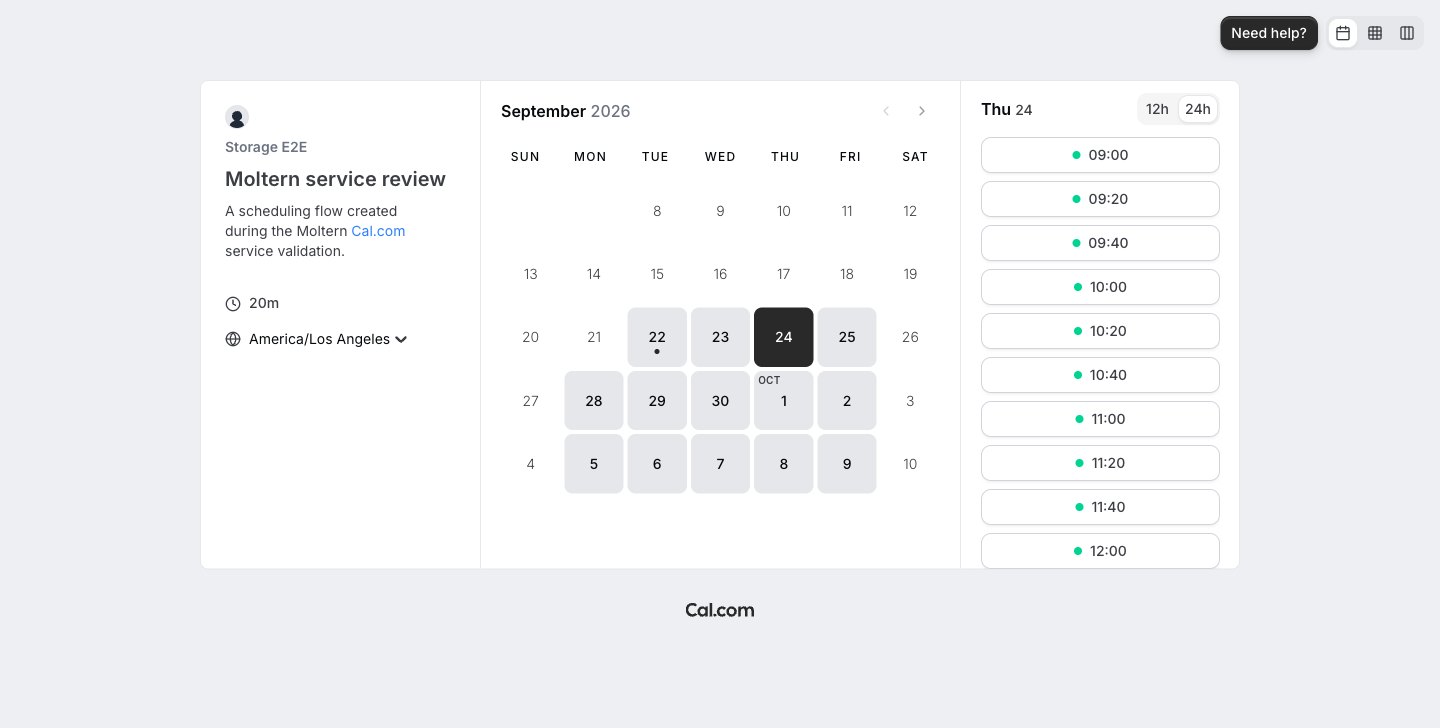This screenshot has height=728, width=1440.
Task: Select October 7 date
Action: coord(720,464)
